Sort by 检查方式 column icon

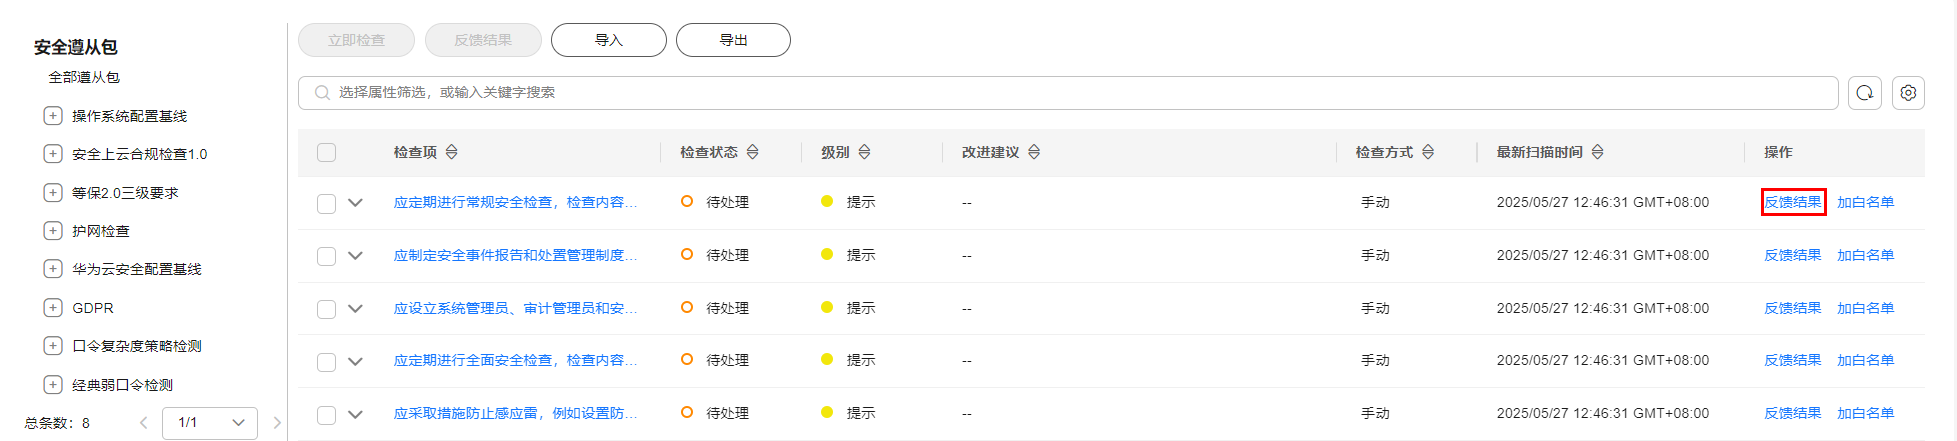(1428, 152)
